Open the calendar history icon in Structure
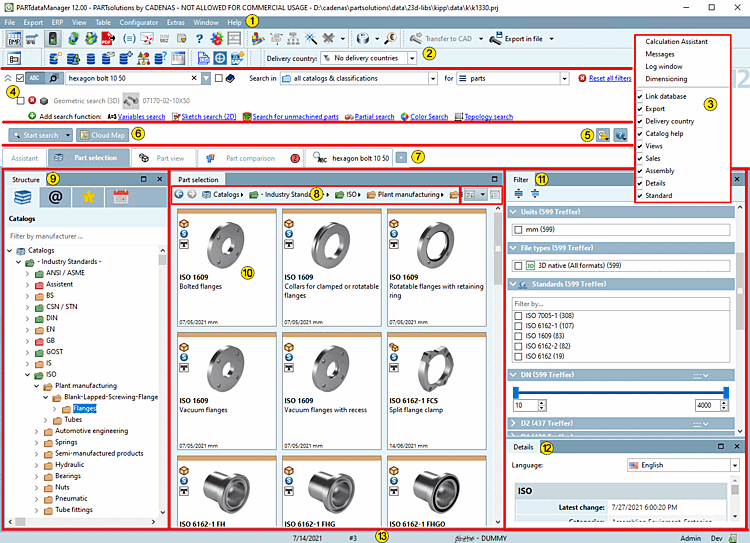 click(121, 197)
